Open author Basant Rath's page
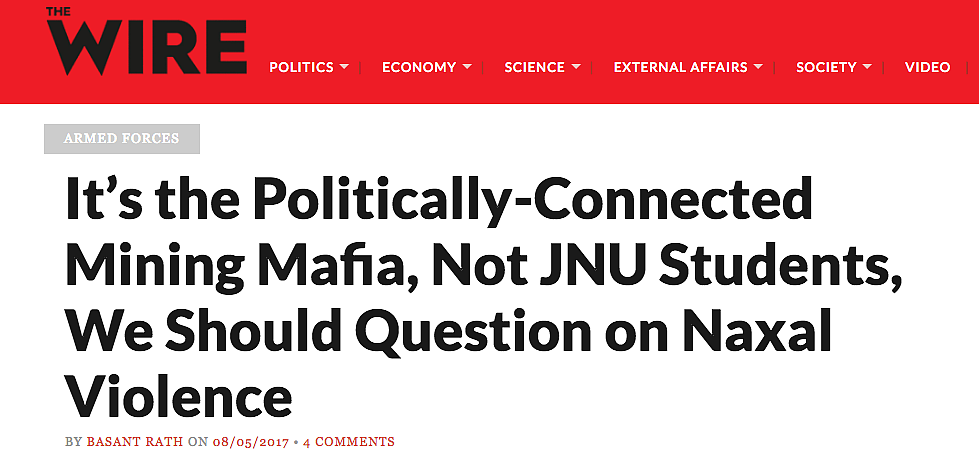 [x=135, y=442]
